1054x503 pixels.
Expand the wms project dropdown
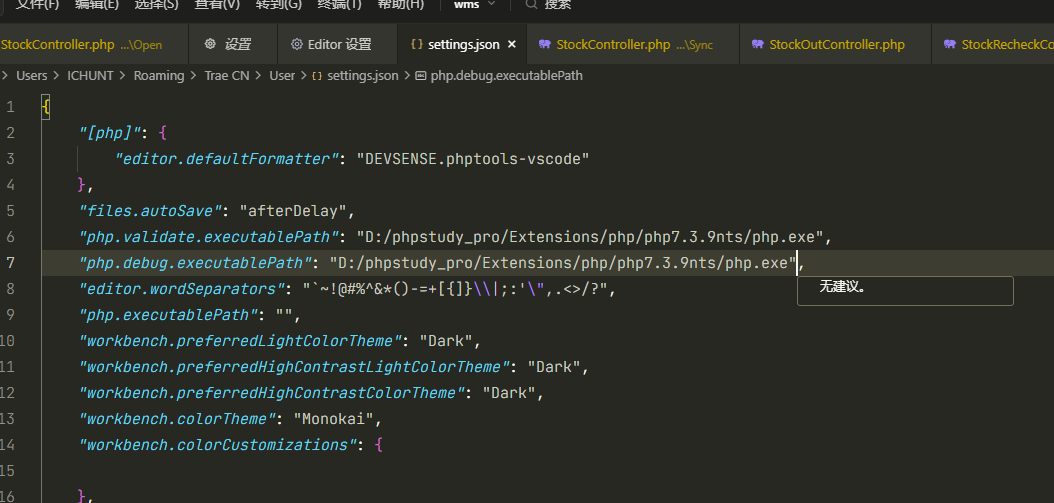click(475, 4)
